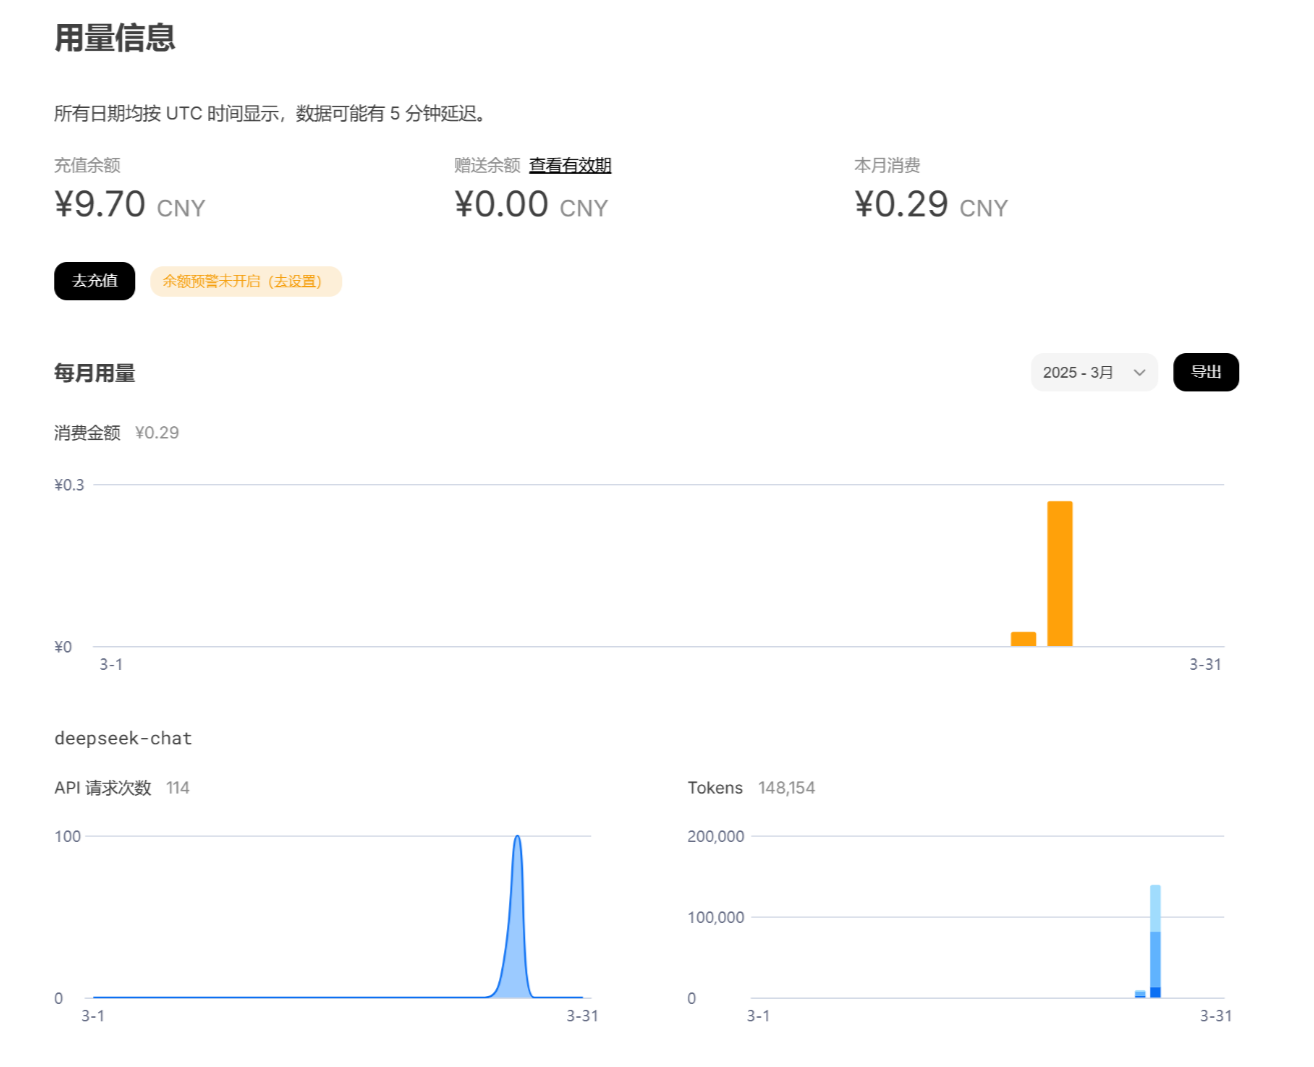
Task: Click the ¥9.70 CNY recharge balance amount
Action: pos(129,205)
